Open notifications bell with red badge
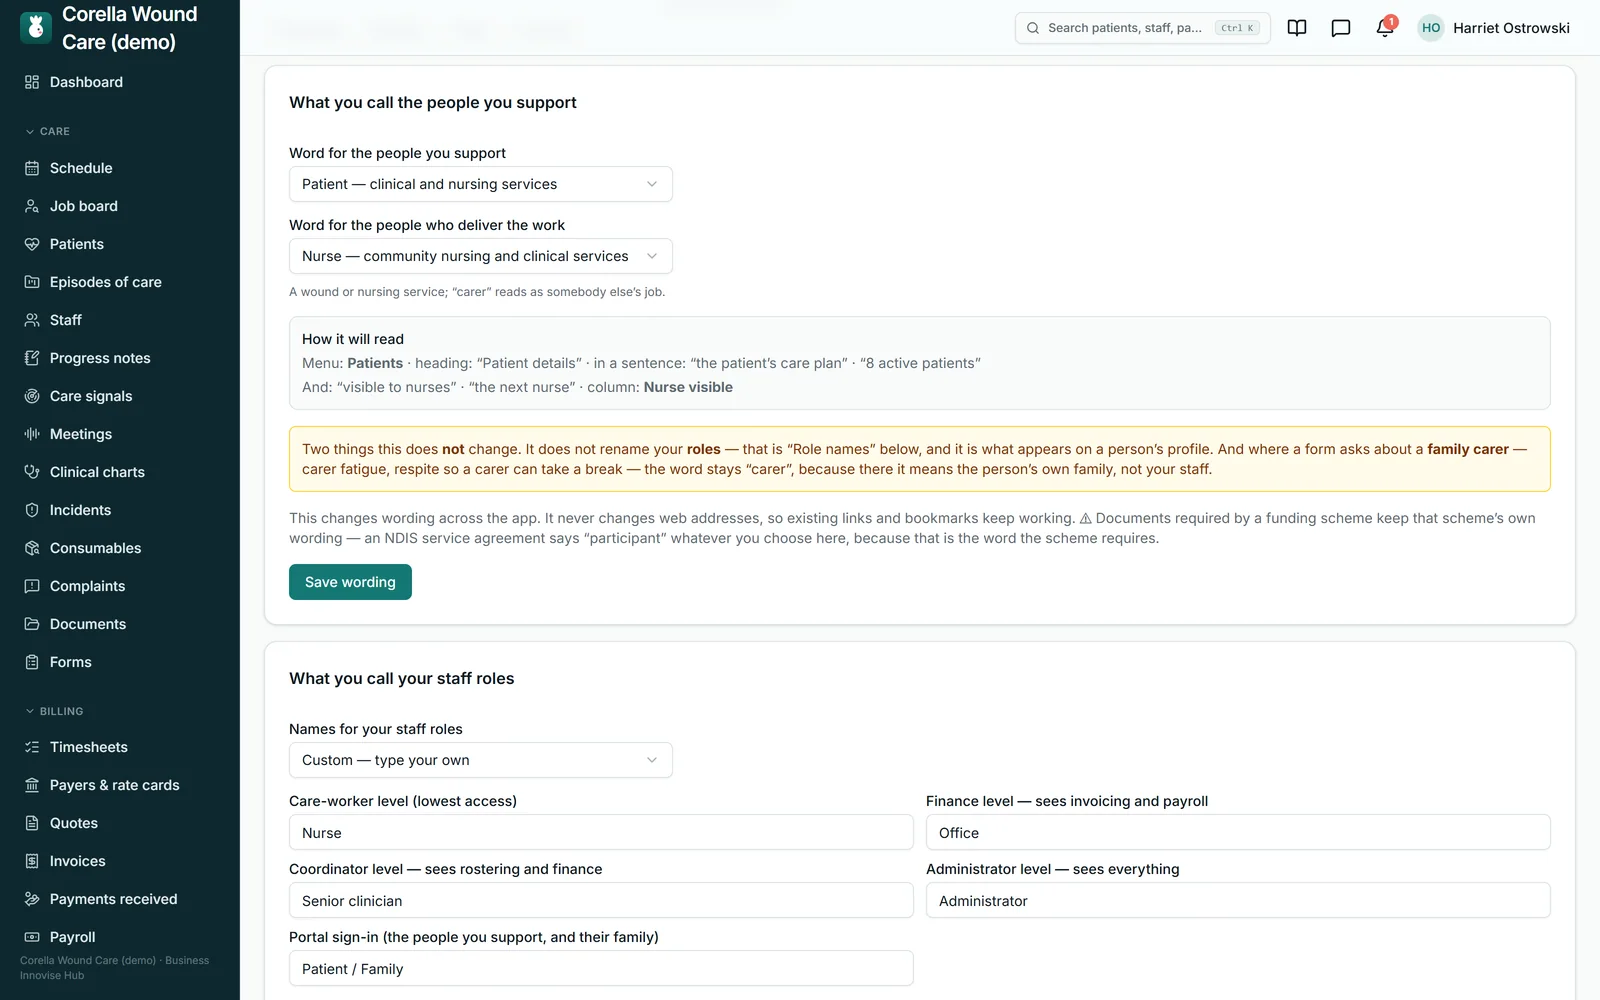The height and width of the screenshot is (1000, 1600). [1385, 28]
